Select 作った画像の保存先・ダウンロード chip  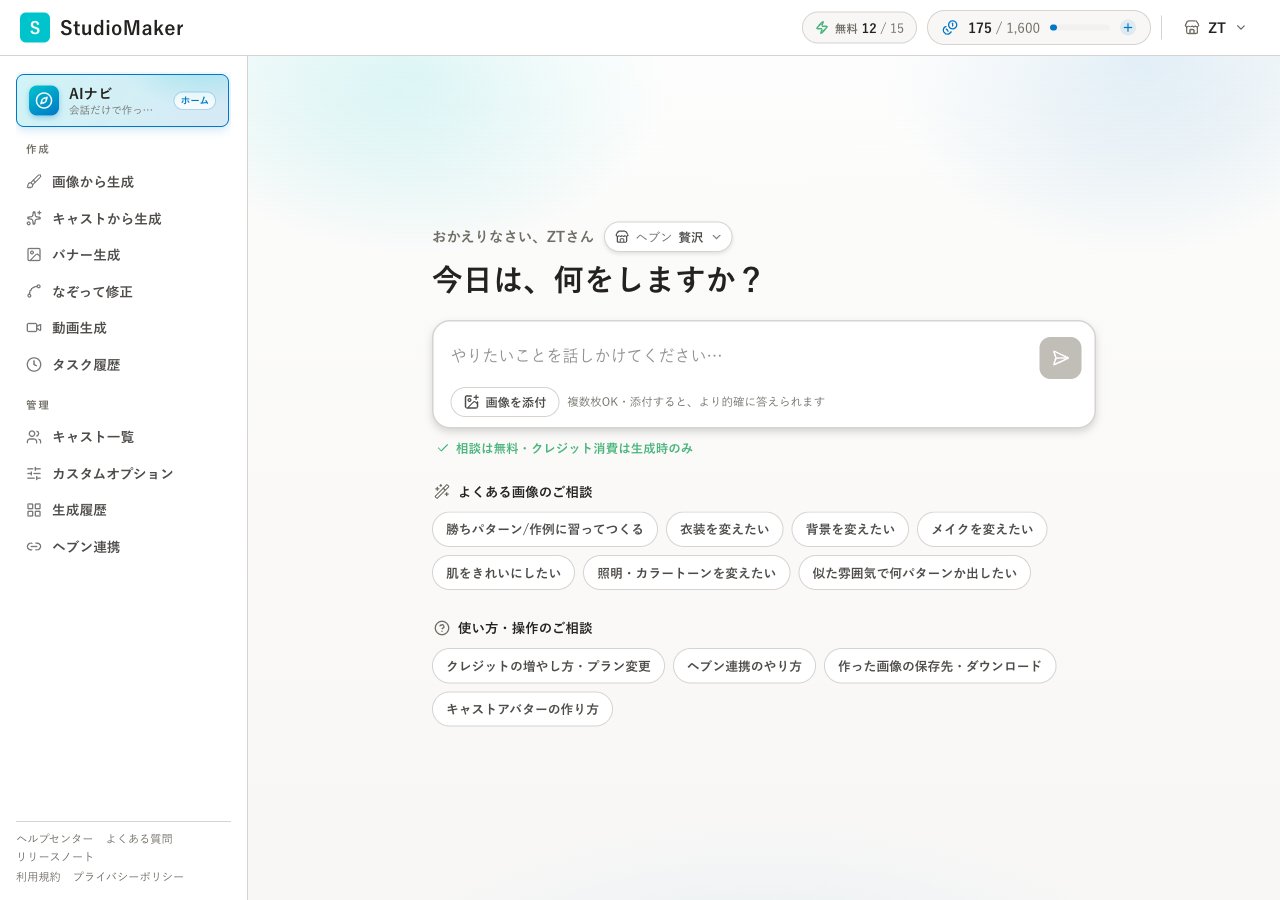tap(940, 666)
